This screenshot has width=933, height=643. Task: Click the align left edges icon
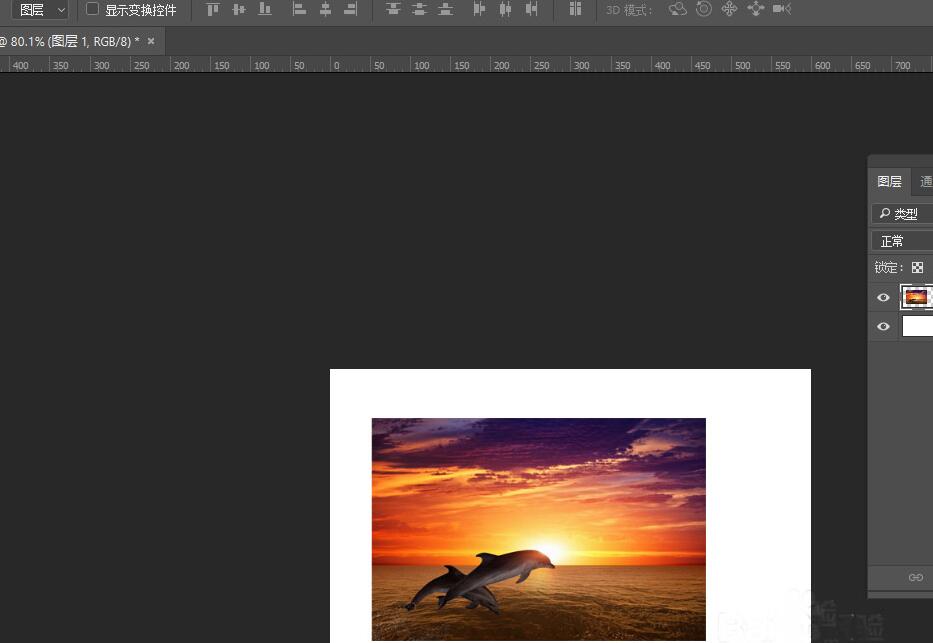(x=299, y=9)
